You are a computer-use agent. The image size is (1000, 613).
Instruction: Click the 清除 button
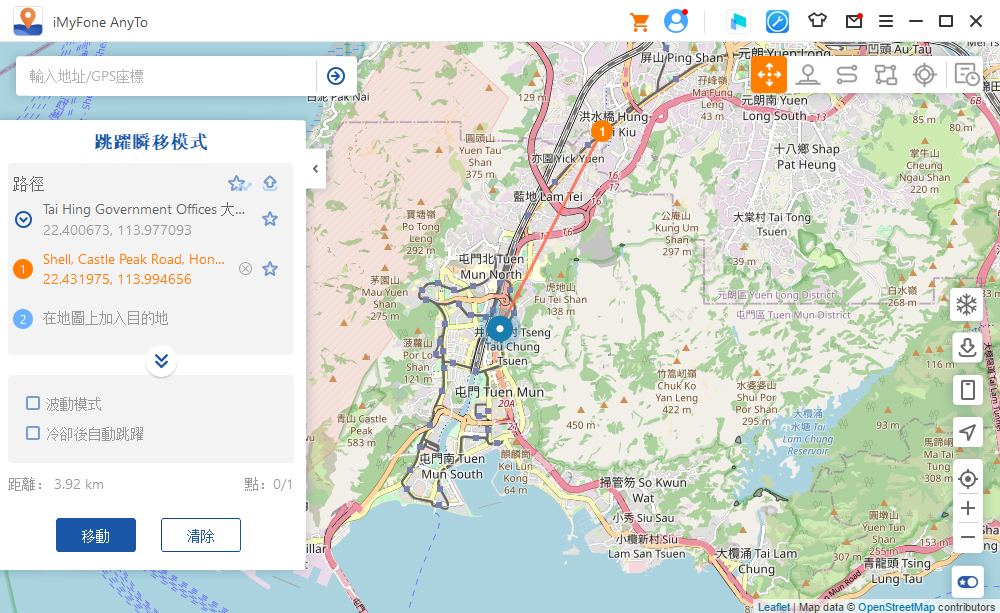[200, 535]
